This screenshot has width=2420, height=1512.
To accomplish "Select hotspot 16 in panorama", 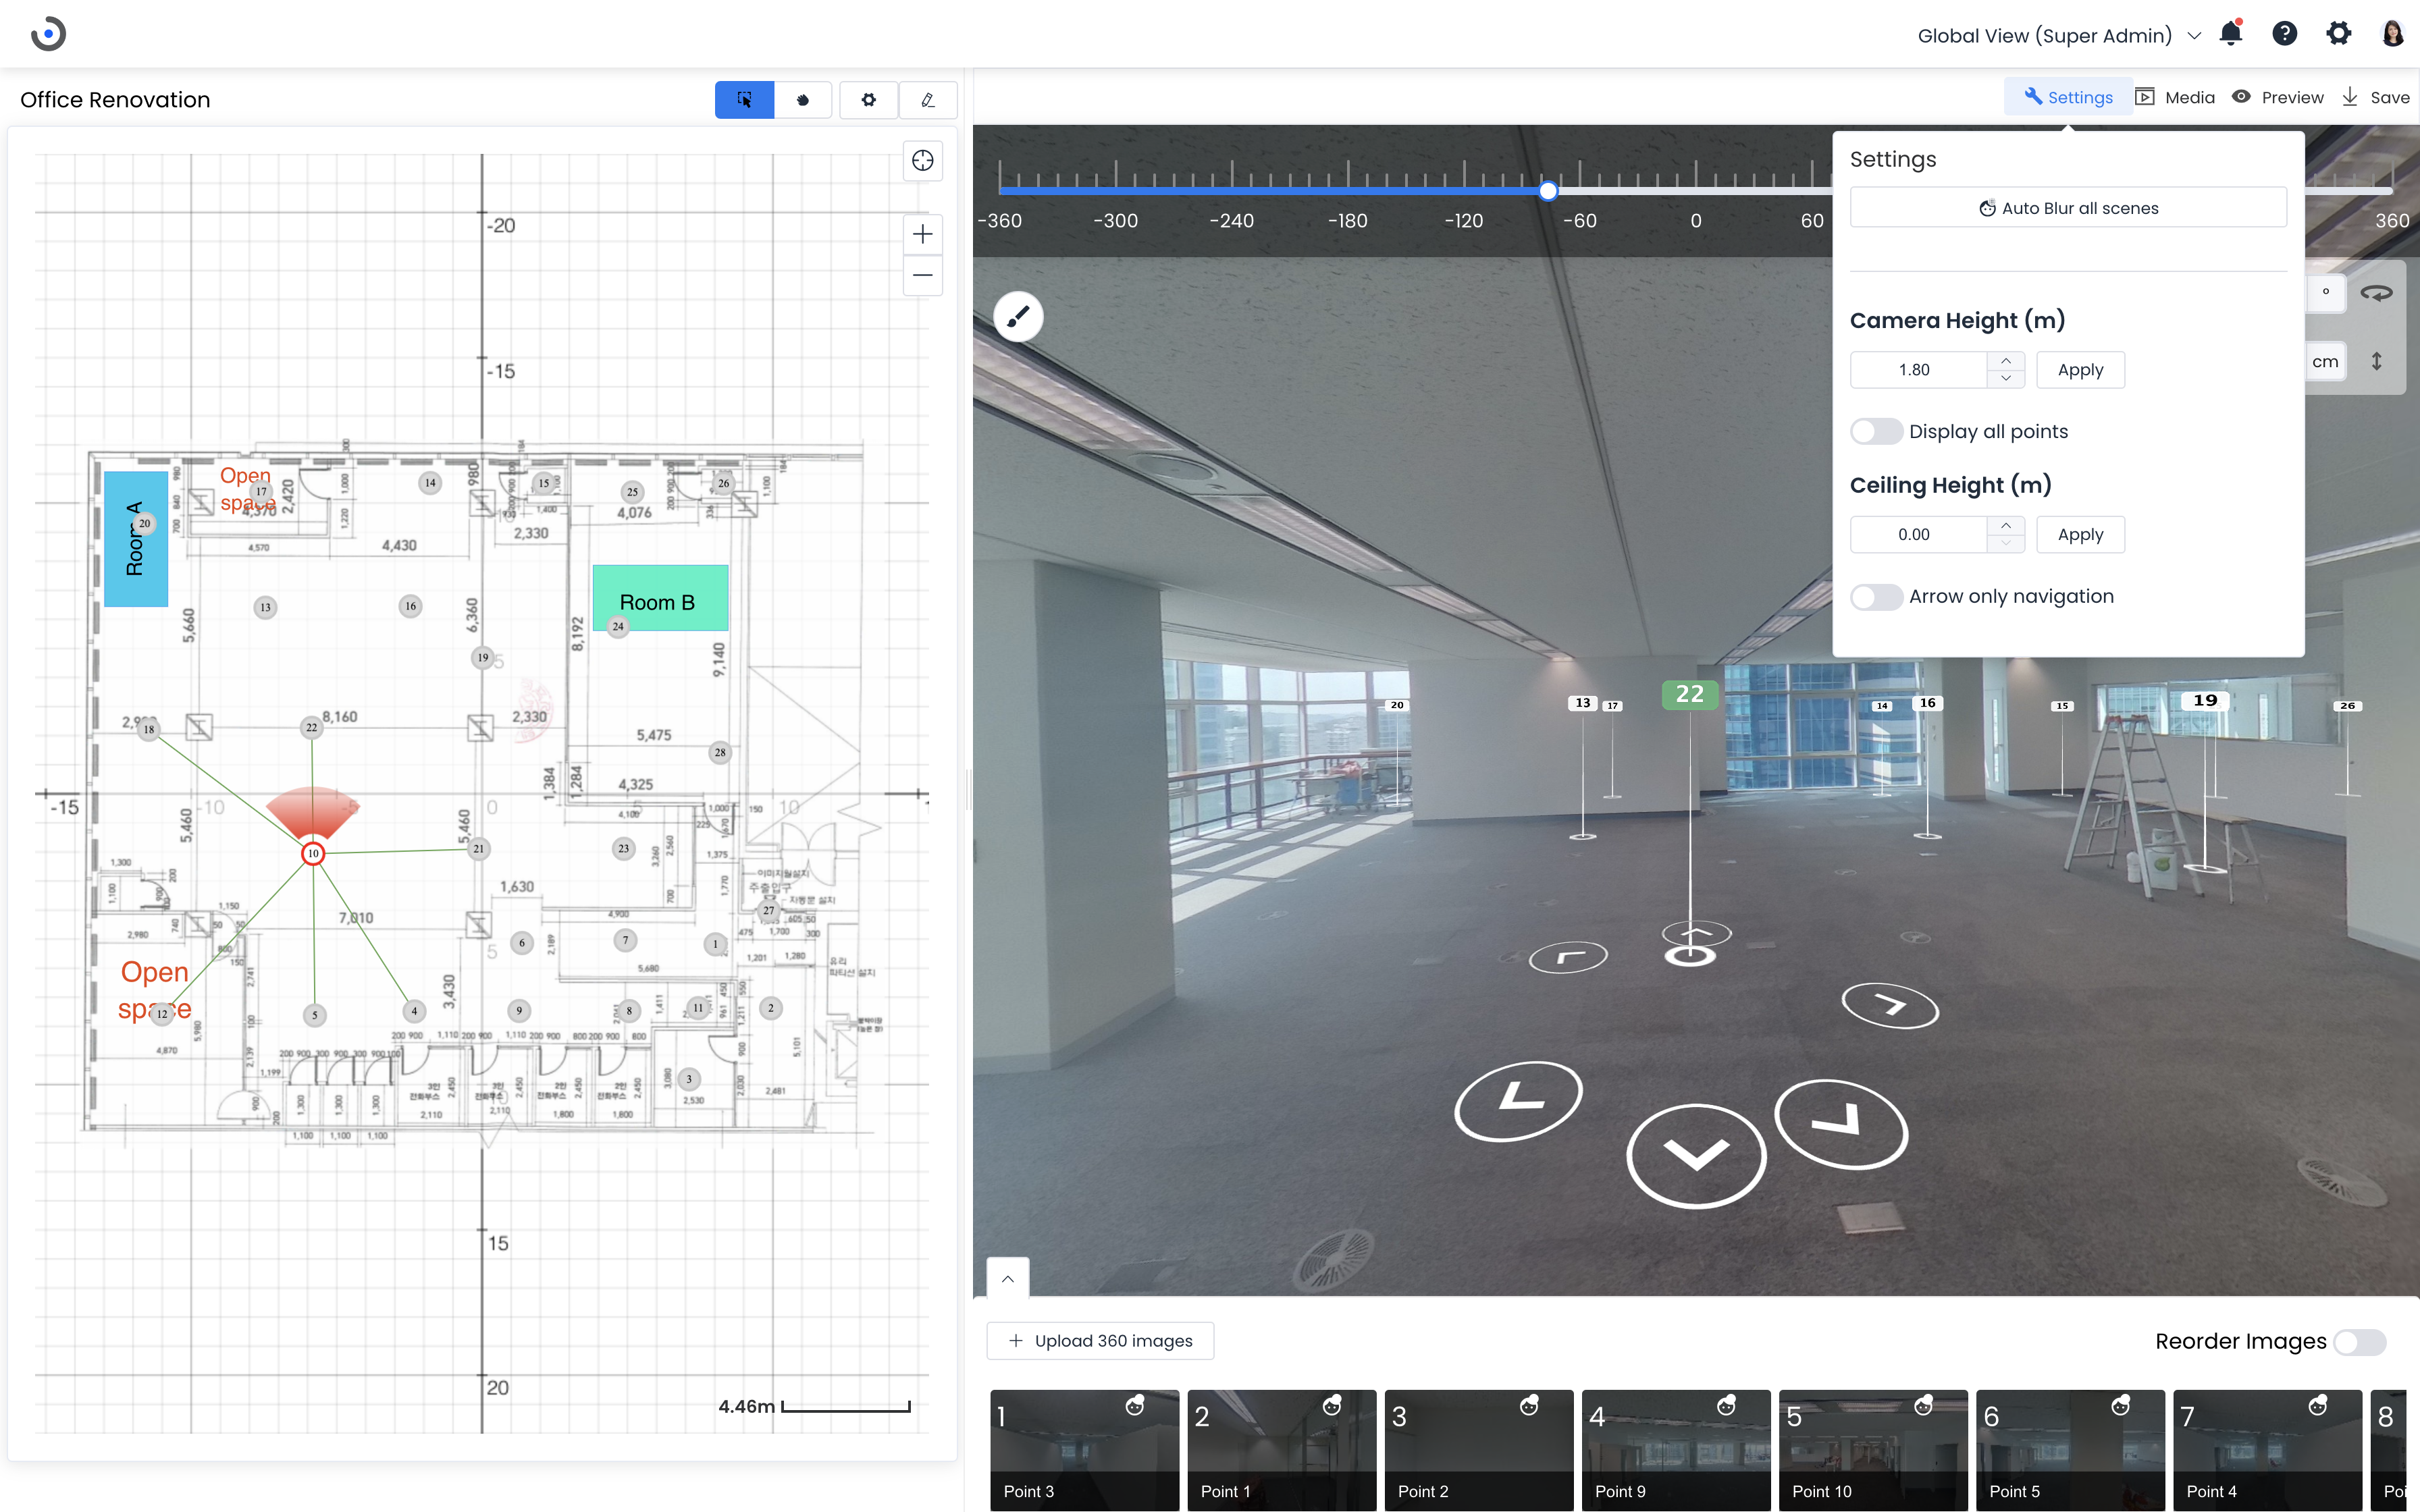I will click(x=1927, y=703).
